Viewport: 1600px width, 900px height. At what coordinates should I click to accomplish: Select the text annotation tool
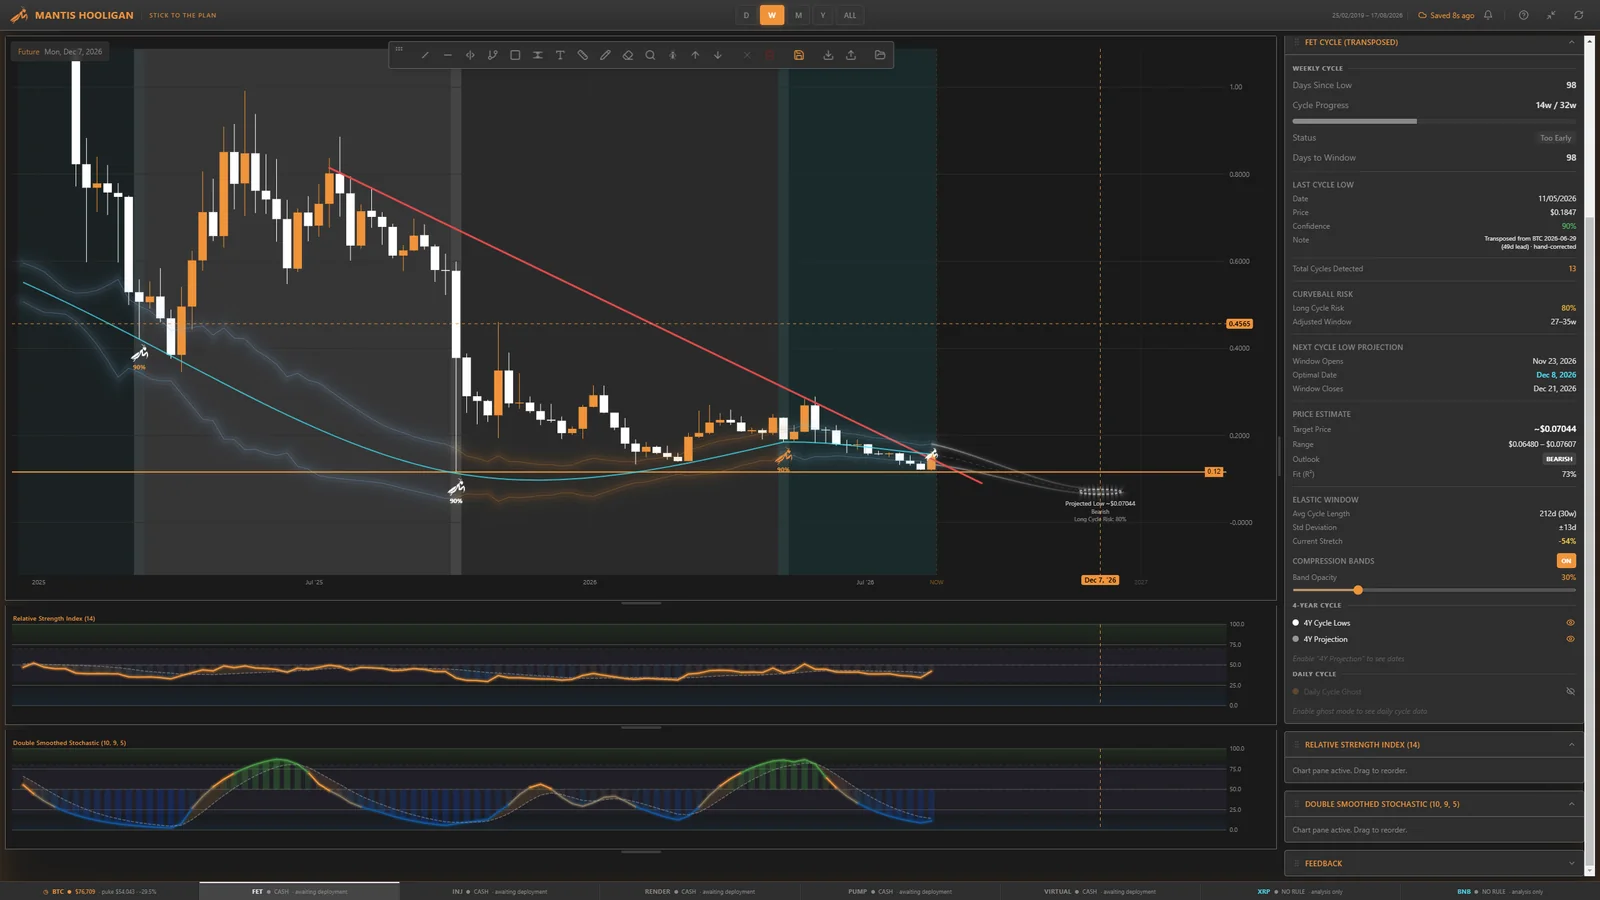click(560, 55)
